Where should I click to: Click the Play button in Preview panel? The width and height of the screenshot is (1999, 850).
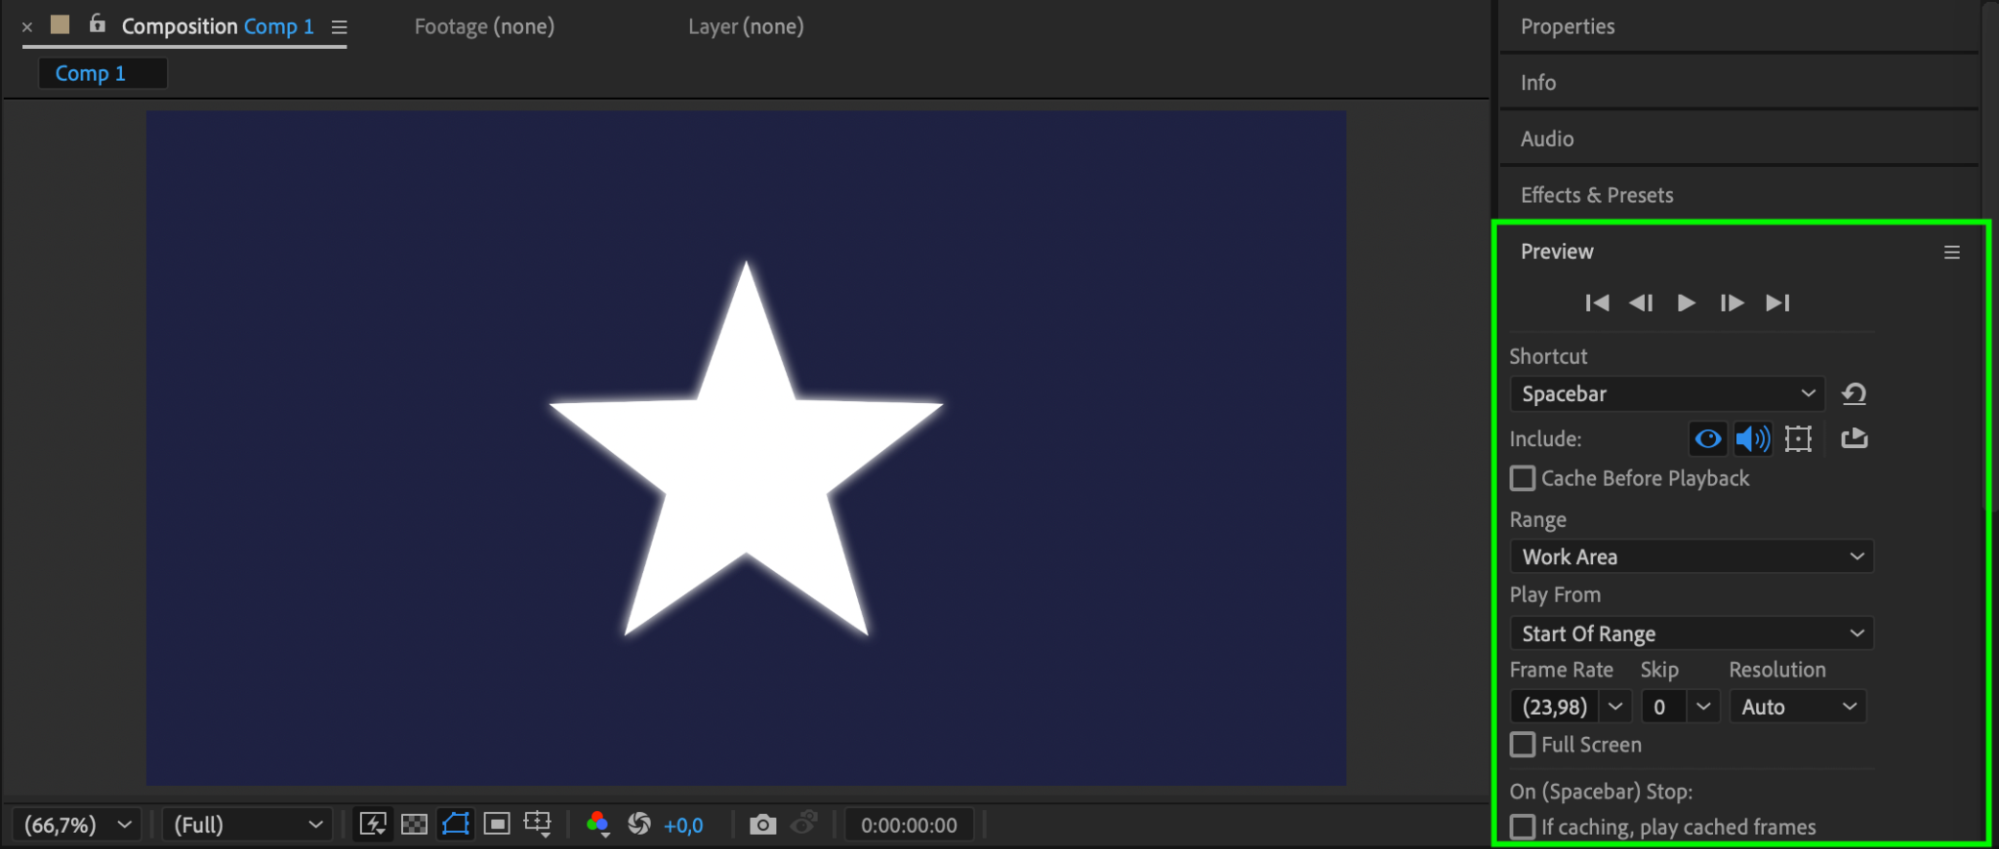click(x=1686, y=303)
